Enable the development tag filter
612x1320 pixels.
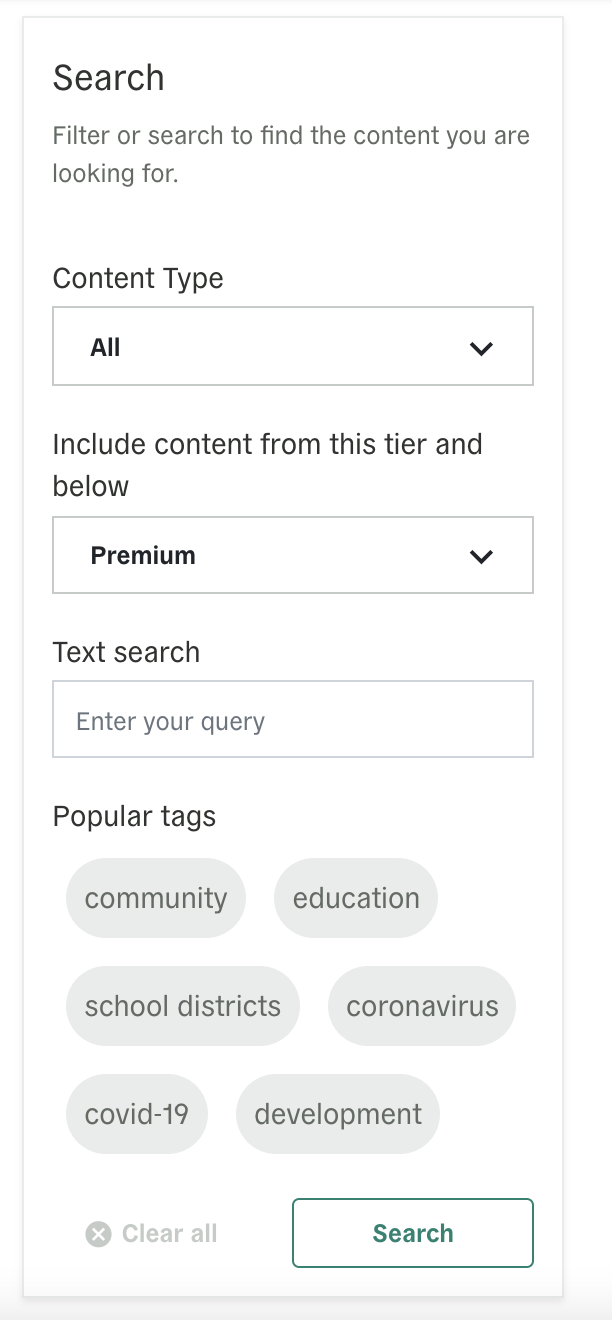pos(338,1114)
